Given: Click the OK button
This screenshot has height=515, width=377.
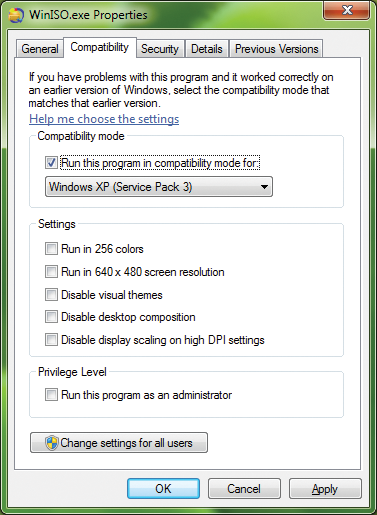Looking at the screenshot, I should (163, 489).
